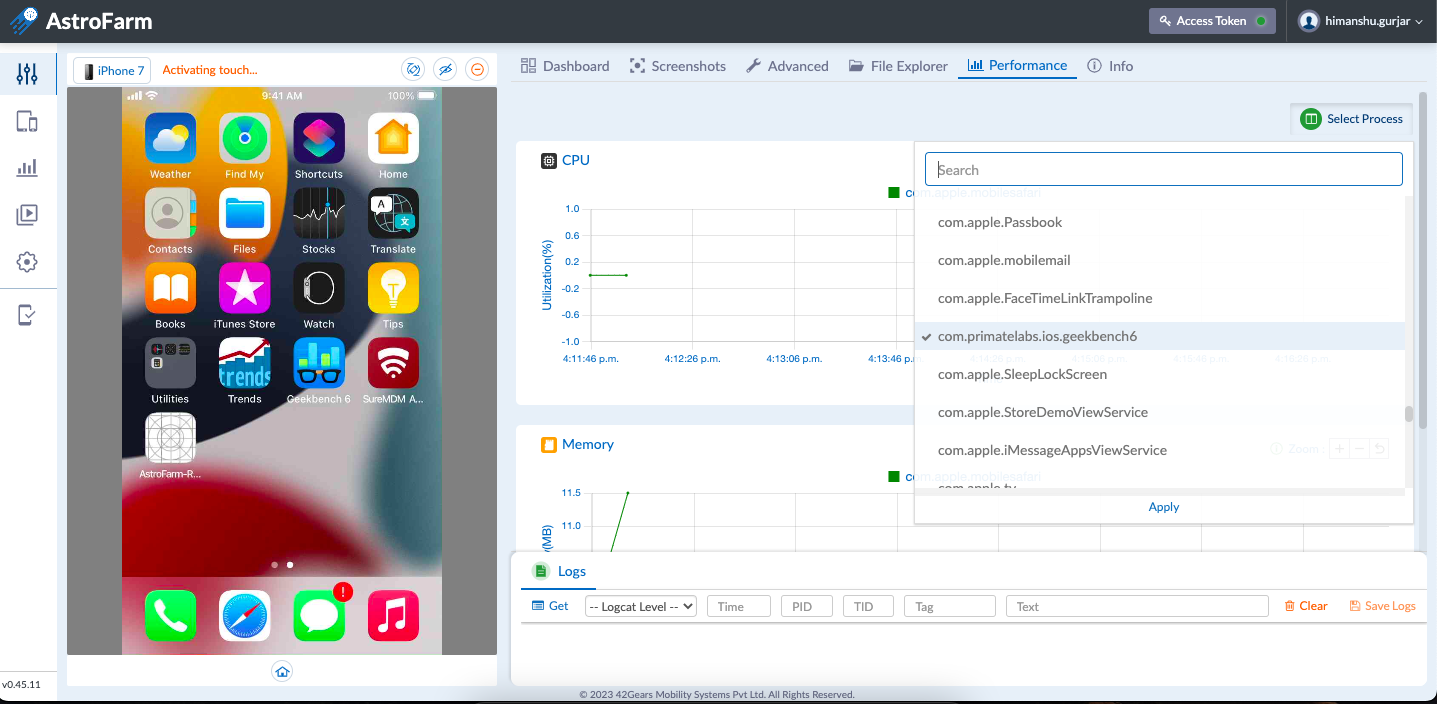1437x704 pixels.
Task: Open Messages app in the dock
Action: tap(319, 615)
